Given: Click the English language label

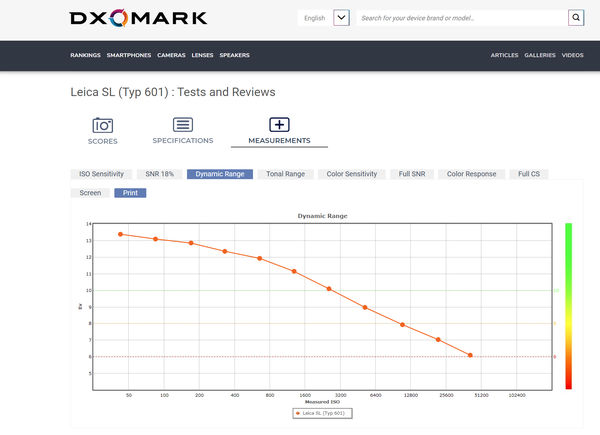Looking at the screenshot, I should [x=315, y=18].
